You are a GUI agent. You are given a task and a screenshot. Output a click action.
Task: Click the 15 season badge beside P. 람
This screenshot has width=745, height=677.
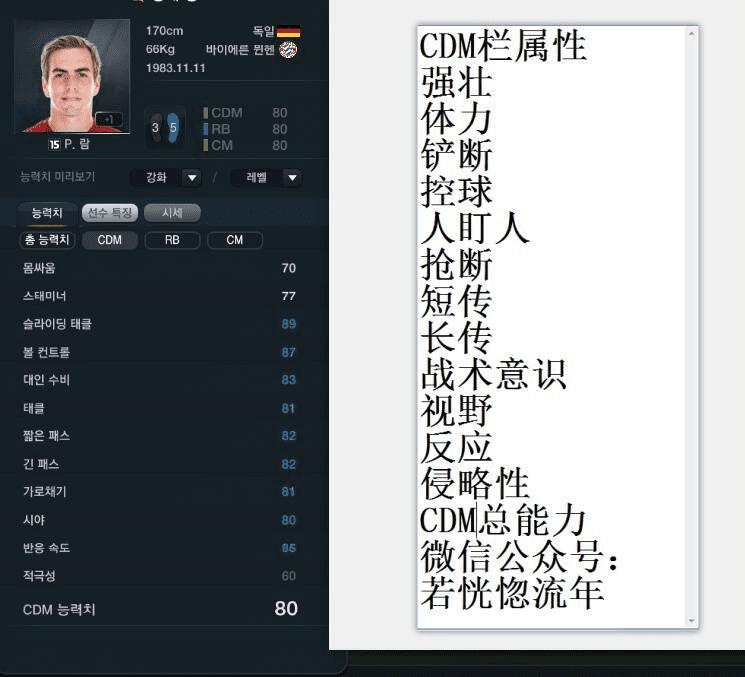pyautogui.click(x=54, y=144)
